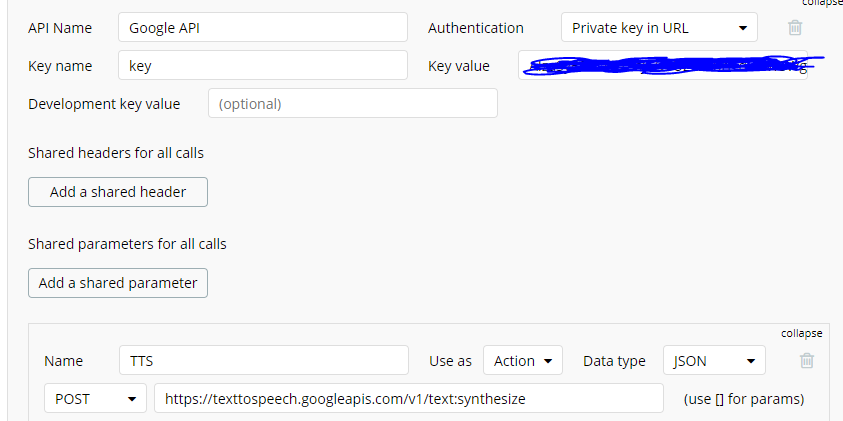843x421 pixels.
Task: Delete the TTS call using trash icon
Action: click(807, 361)
